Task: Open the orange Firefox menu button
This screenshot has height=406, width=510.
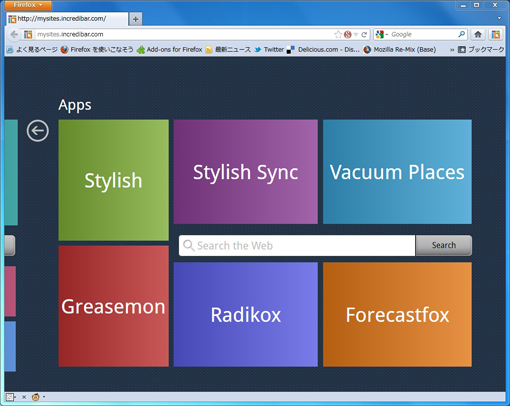Action: (x=28, y=5)
